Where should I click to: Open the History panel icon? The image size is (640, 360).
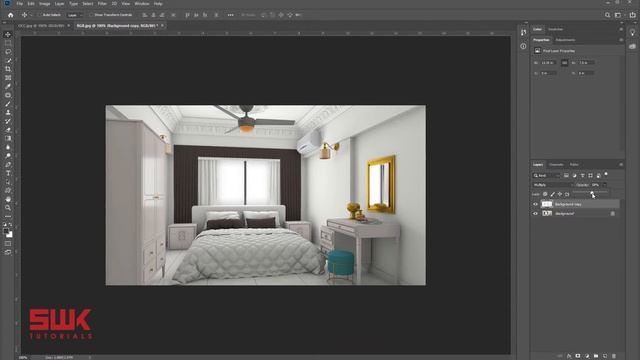[x=523, y=32]
